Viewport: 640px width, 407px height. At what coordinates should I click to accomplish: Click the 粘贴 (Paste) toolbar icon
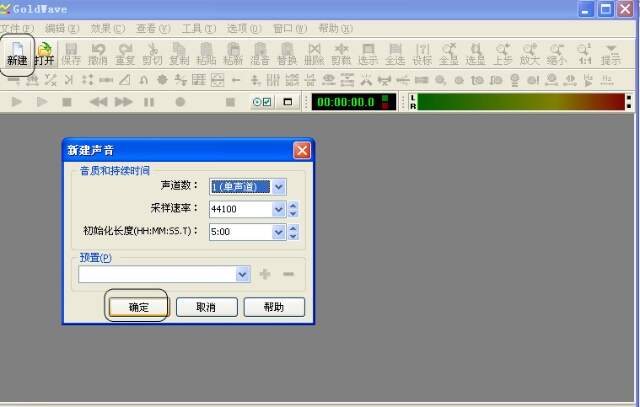pyautogui.click(x=206, y=54)
